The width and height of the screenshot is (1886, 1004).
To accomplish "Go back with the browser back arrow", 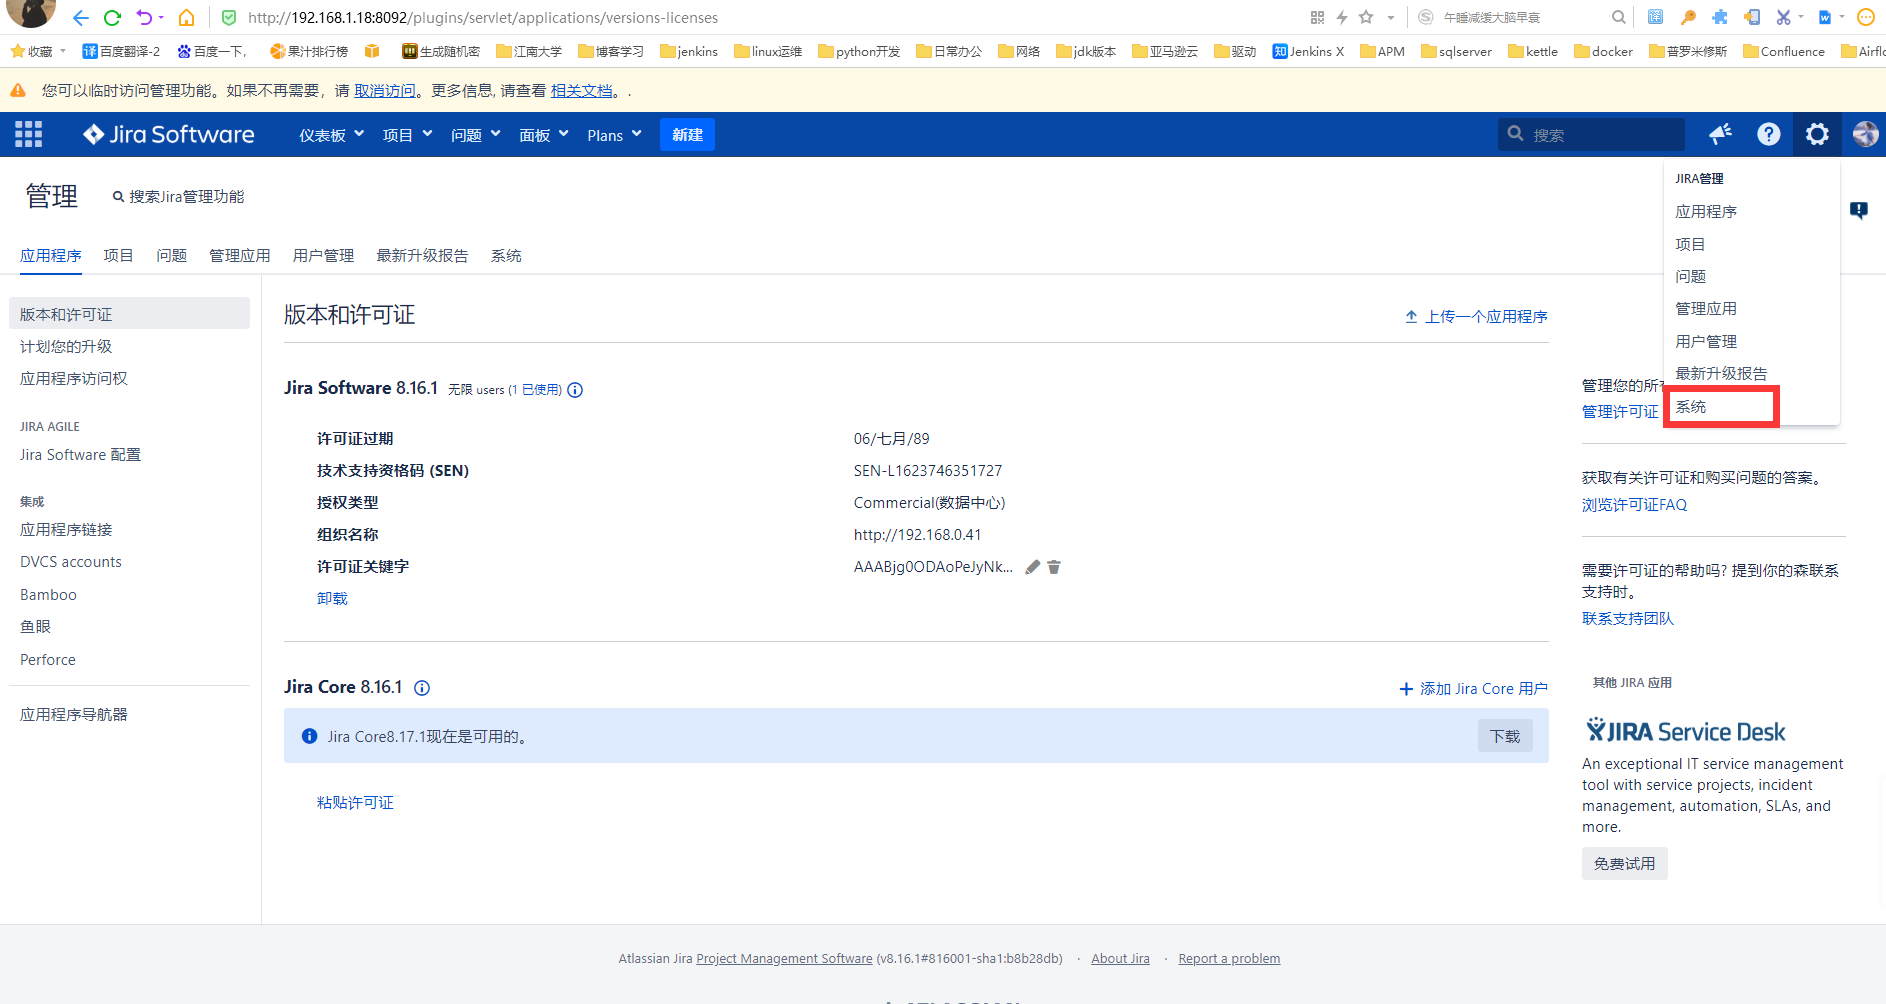I will pos(81,17).
